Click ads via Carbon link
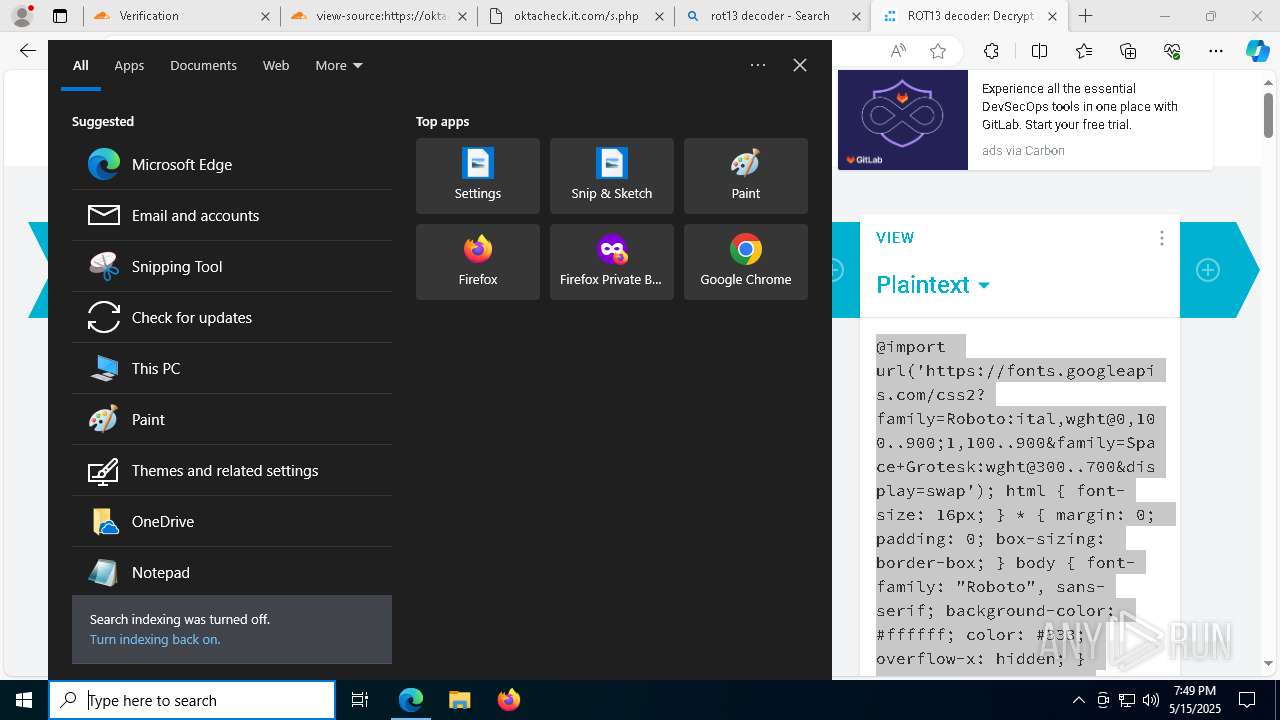 tap(1023, 151)
